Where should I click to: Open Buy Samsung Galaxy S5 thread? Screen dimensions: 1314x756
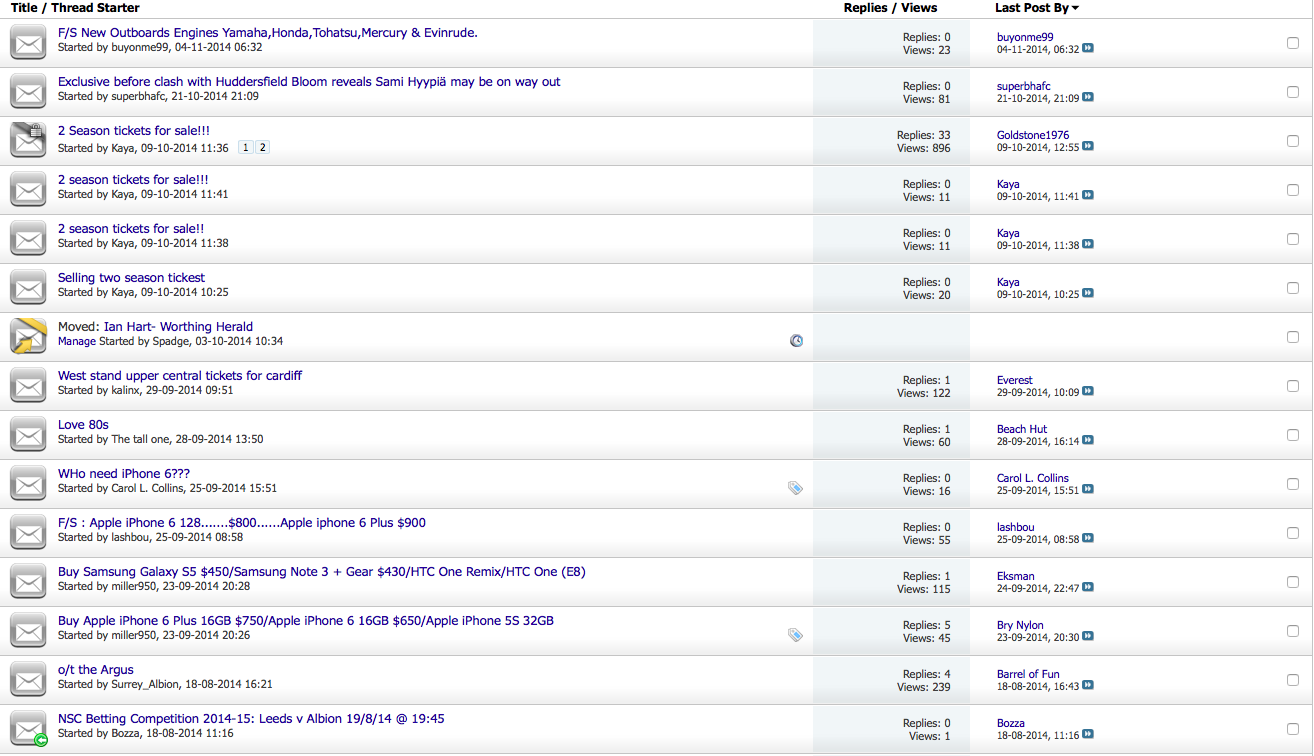[322, 572]
